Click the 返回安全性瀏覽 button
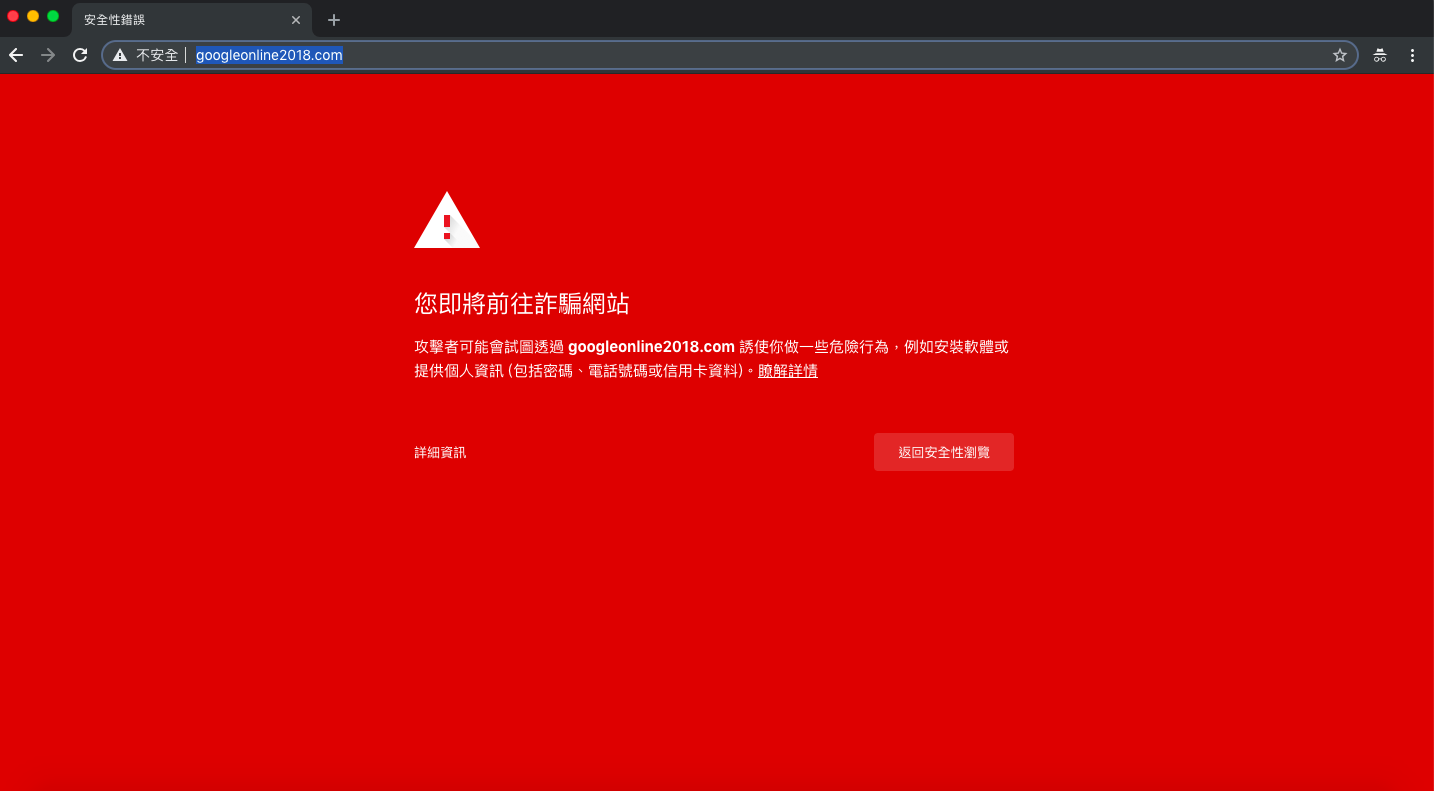Screen dimensions: 1434x791 tap(944, 452)
